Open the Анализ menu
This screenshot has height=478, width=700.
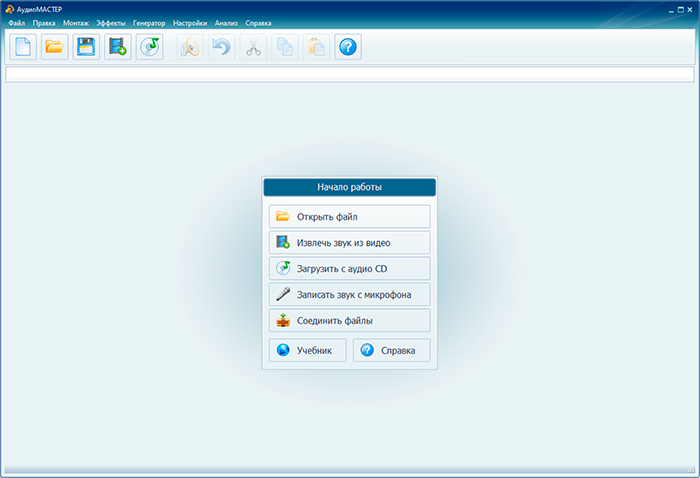[226, 23]
